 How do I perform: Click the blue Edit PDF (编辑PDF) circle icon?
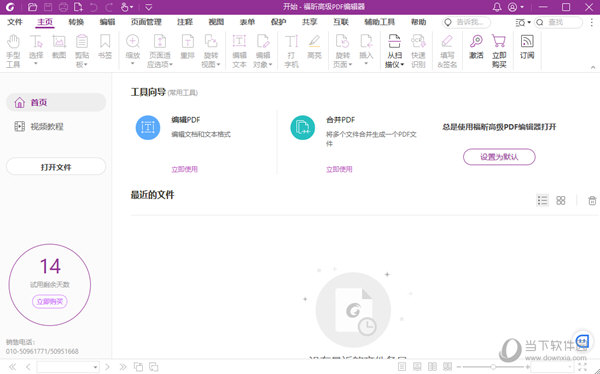click(148, 127)
